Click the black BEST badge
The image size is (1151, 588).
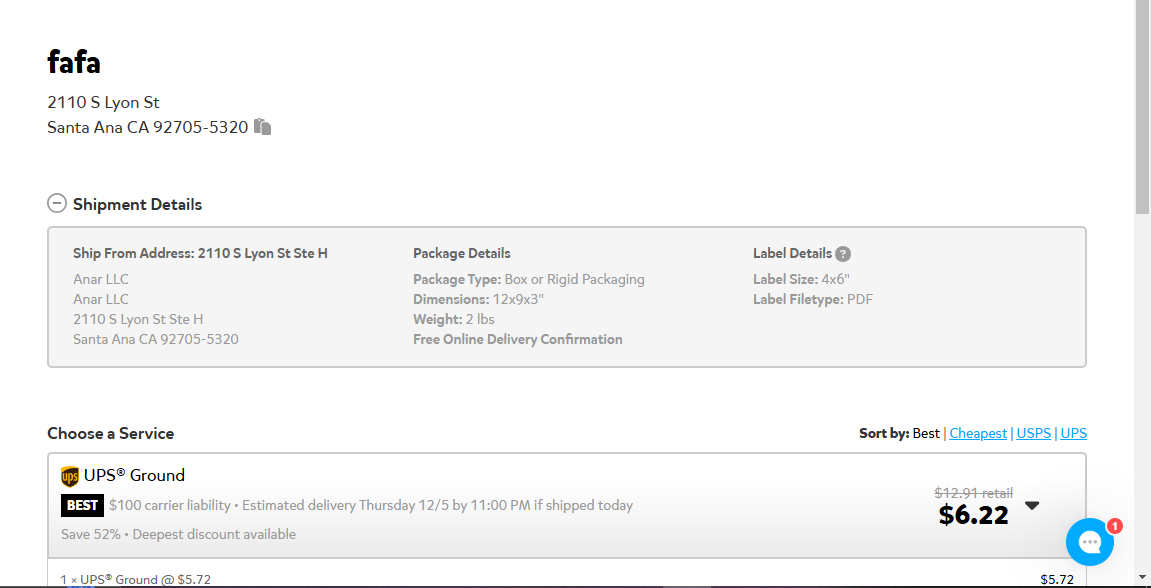pyautogui.click(x=82, y=505)
